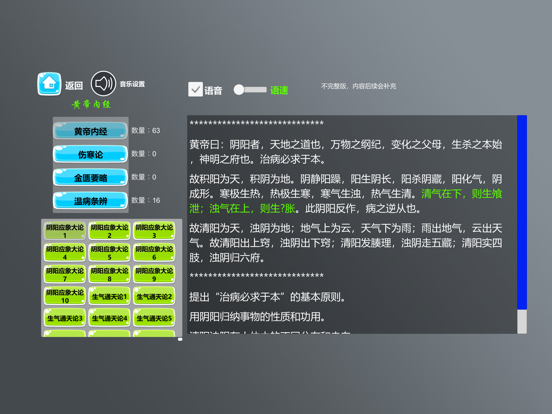
Task: Open chapter 阴阳应象大论 4
Action: click(x=65, y=253)
